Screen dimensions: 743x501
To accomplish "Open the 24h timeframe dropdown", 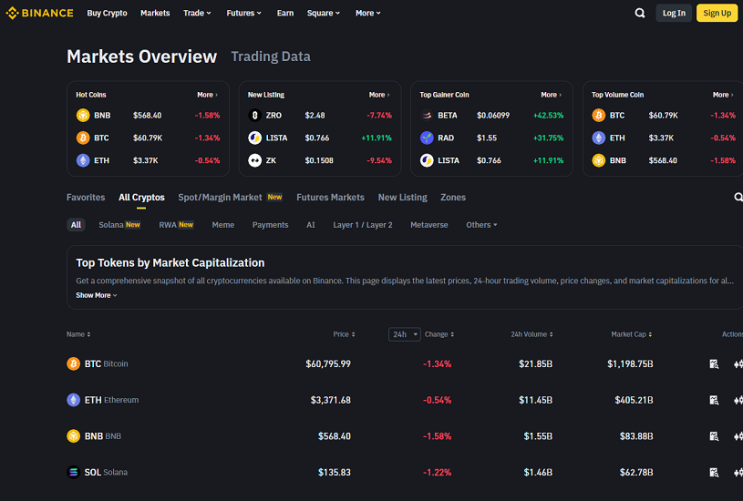I will pos(404,334).
